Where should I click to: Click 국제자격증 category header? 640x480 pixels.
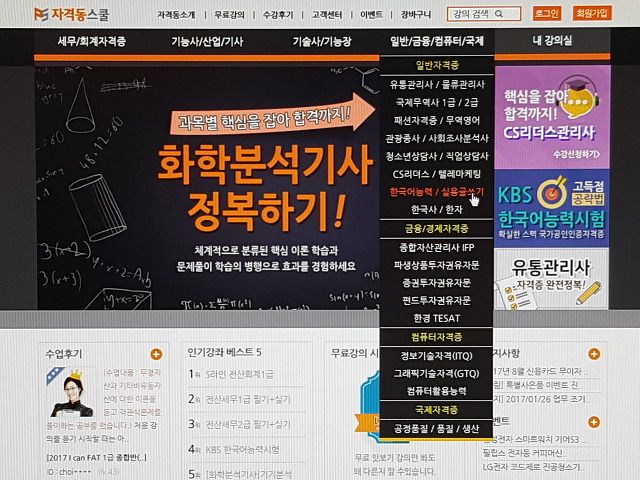pyautogui.click(x=437, y=409)
